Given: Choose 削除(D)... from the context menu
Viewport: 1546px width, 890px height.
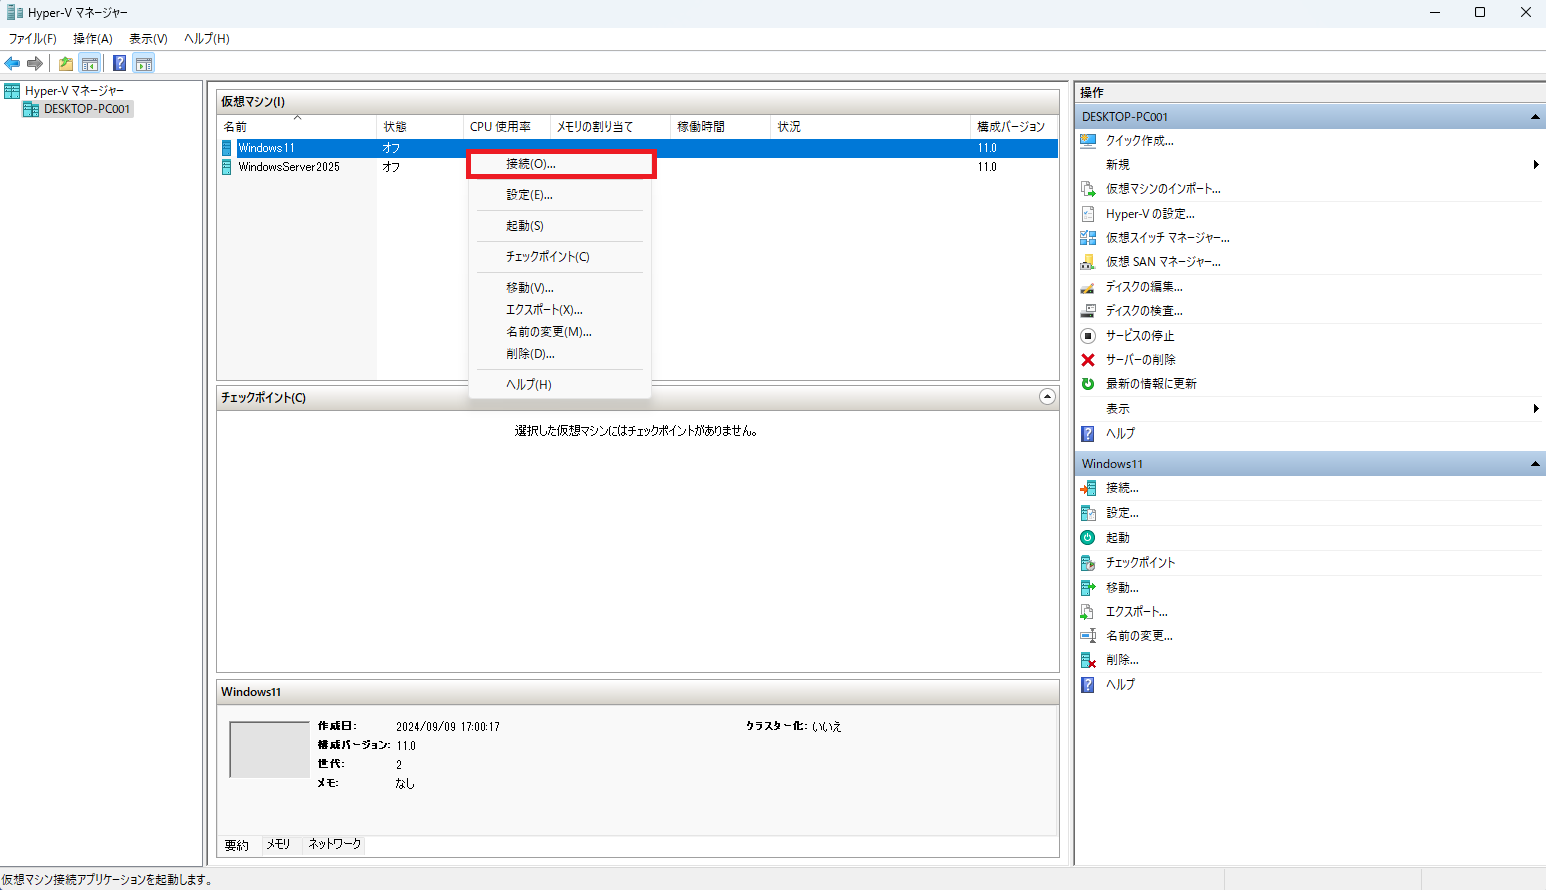Looking at the screenshot, I should click(x=560, y=354).
